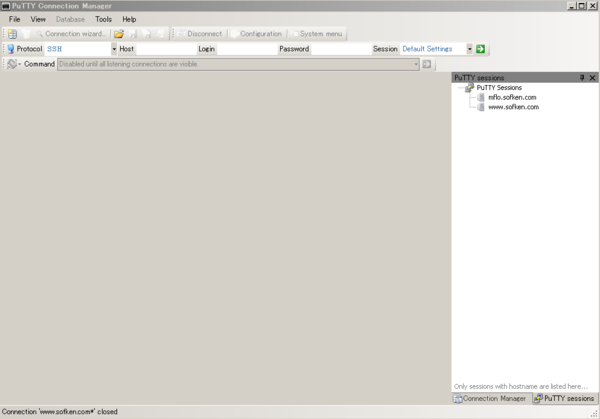Select the PuTTY Sessions root node
Screen dimensions: 600x419
(499, 88)
